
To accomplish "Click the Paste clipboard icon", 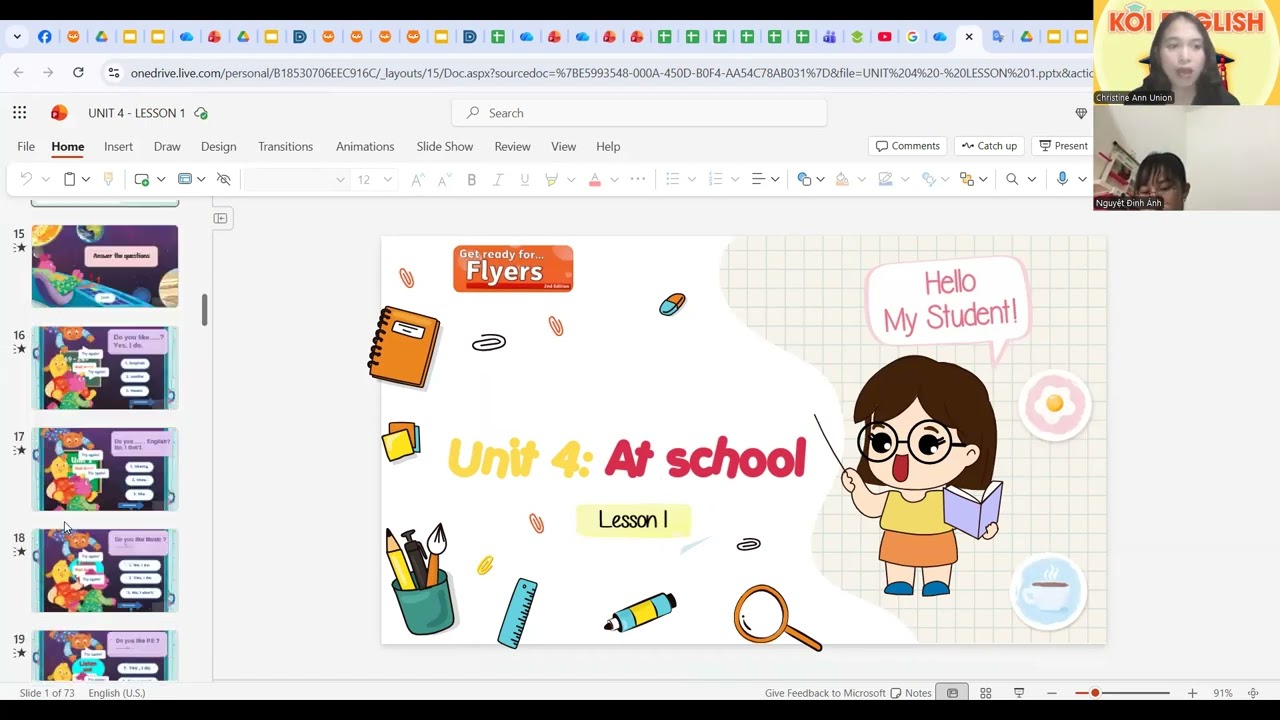I will click(69, 179).
